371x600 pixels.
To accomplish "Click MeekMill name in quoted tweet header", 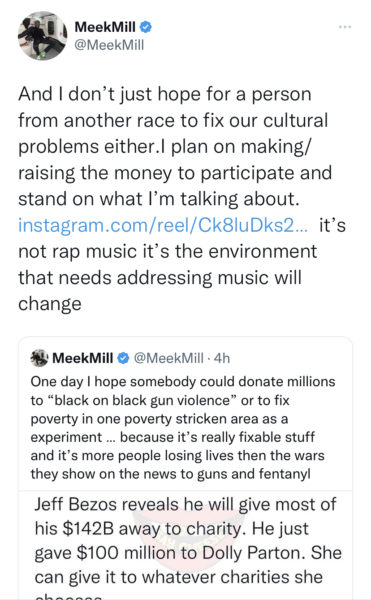I will (82, 358).
